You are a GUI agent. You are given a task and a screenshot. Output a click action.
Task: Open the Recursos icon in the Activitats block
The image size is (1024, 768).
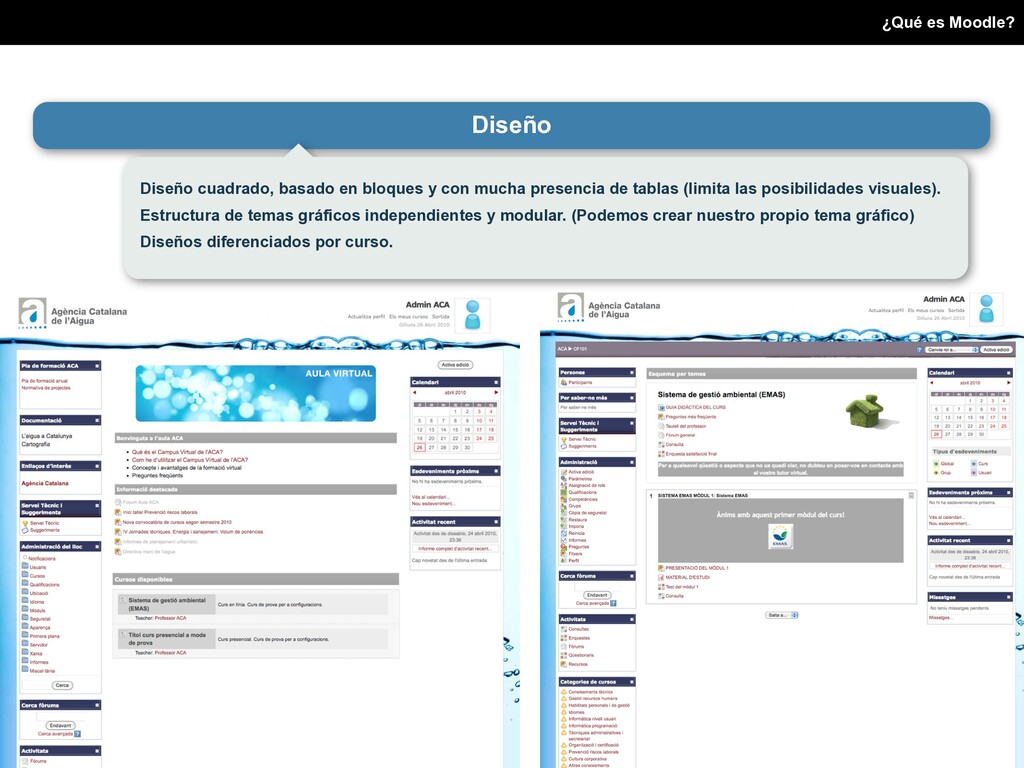click(564, 664)
